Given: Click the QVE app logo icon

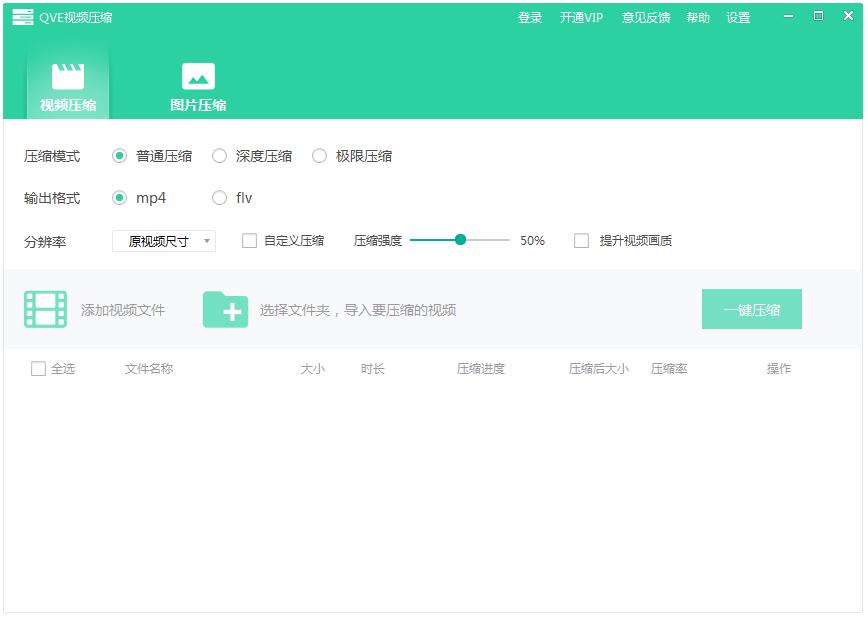Looking at the screenshot, I should (x=23, y=17).
